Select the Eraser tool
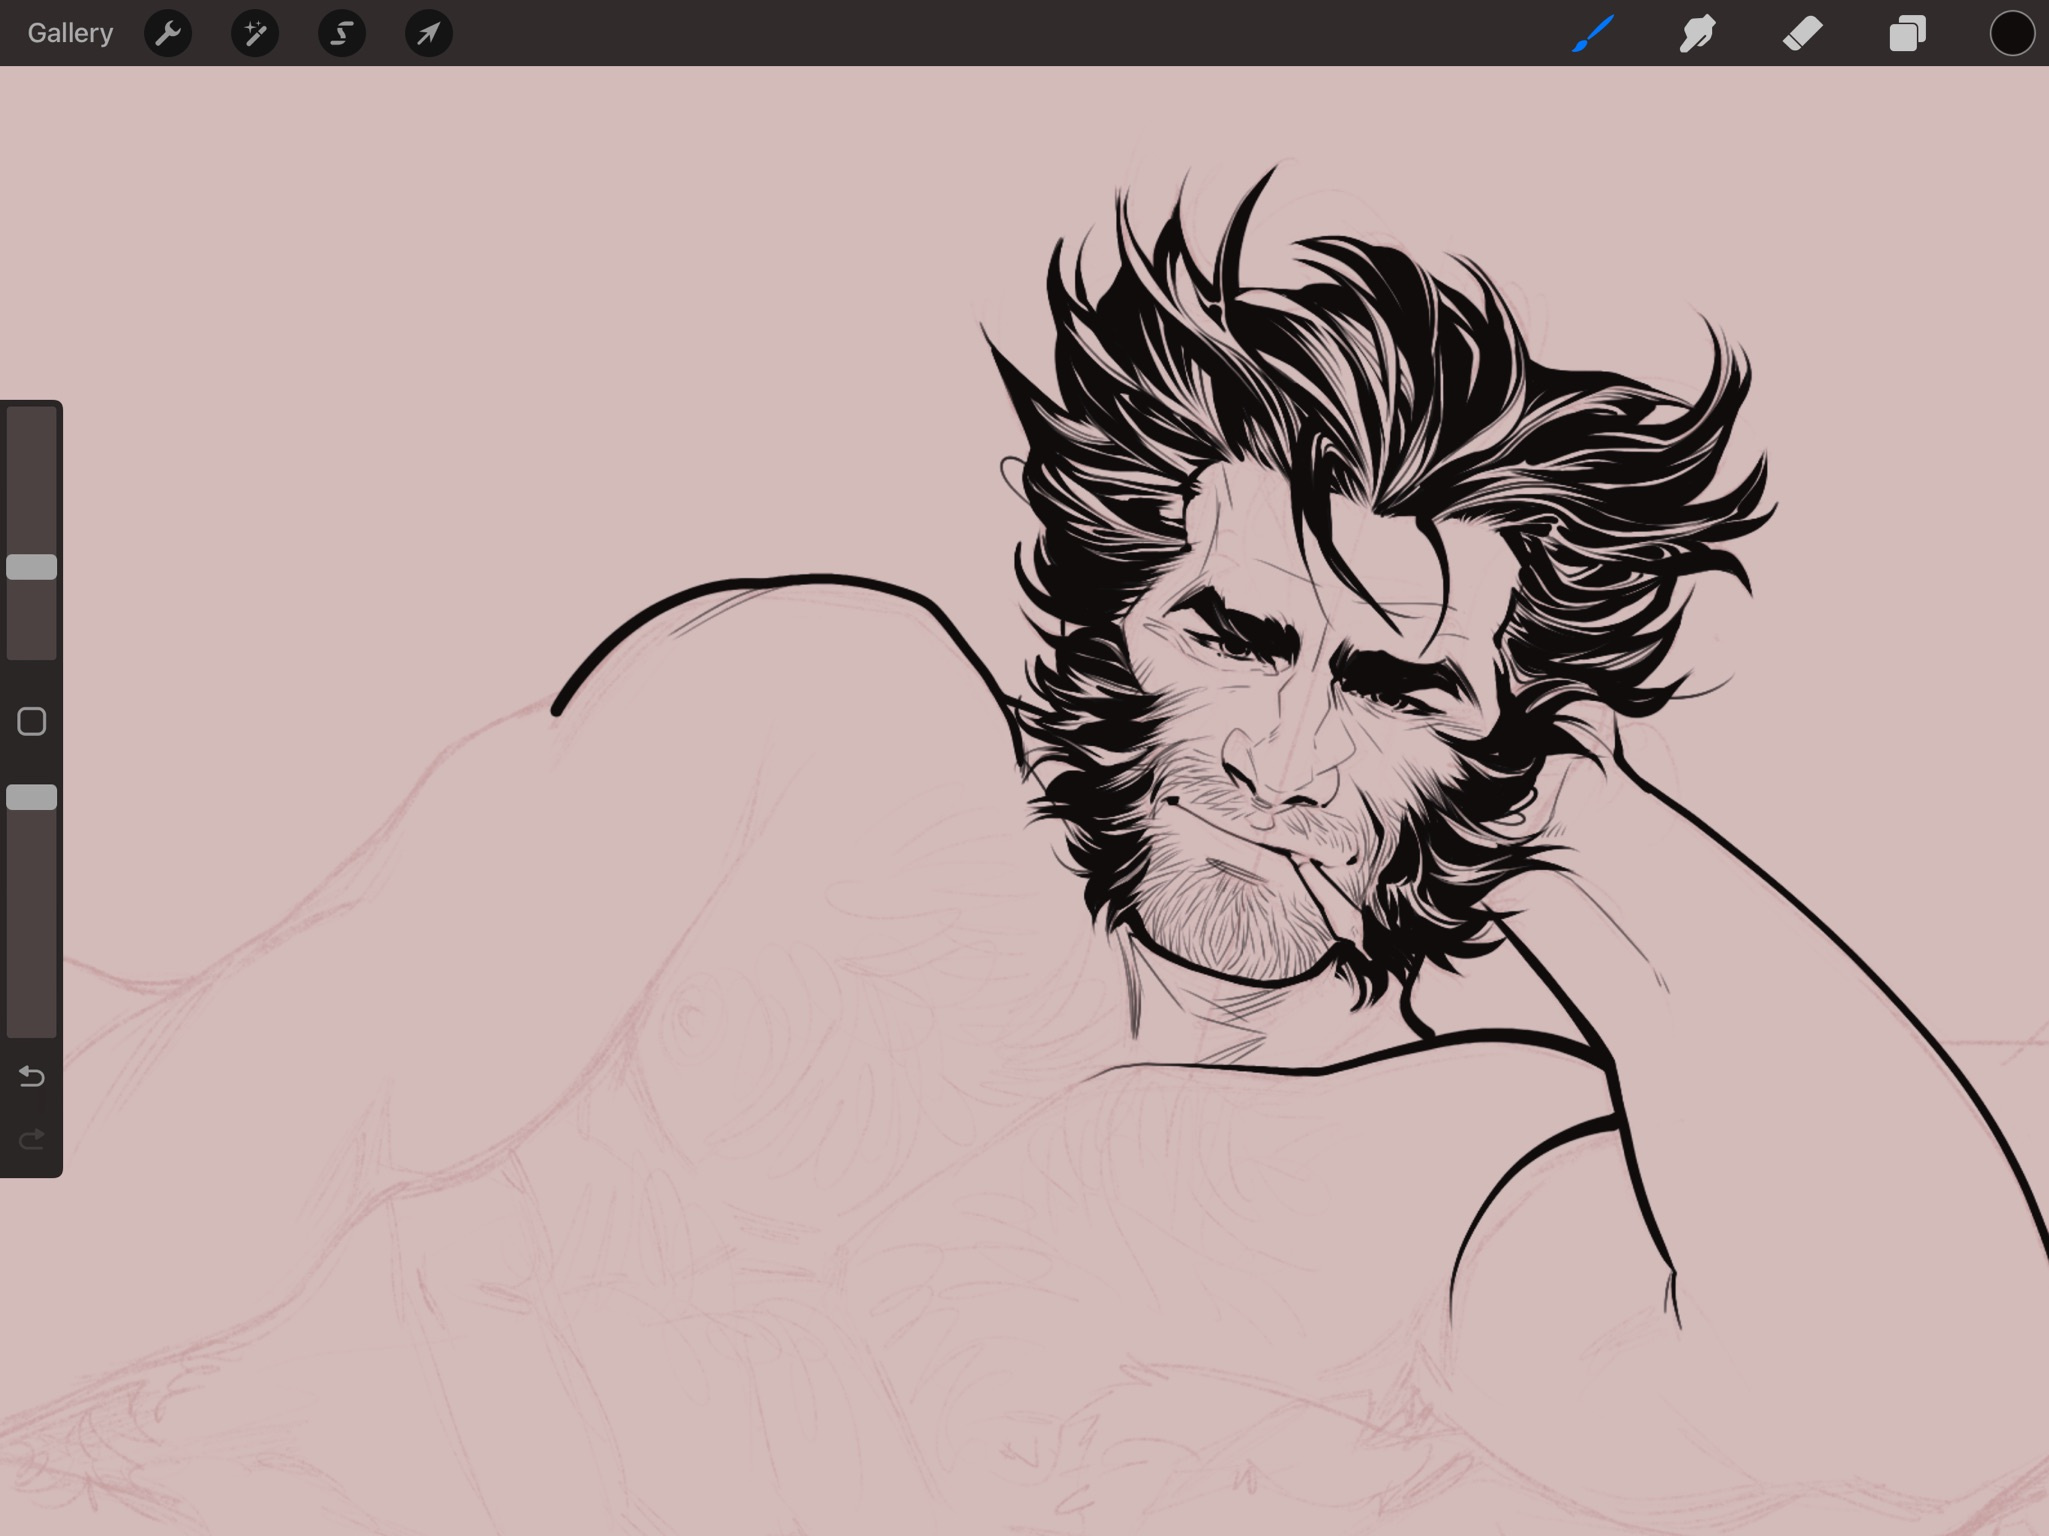 pyautogui.click(x=1803, y=33)
